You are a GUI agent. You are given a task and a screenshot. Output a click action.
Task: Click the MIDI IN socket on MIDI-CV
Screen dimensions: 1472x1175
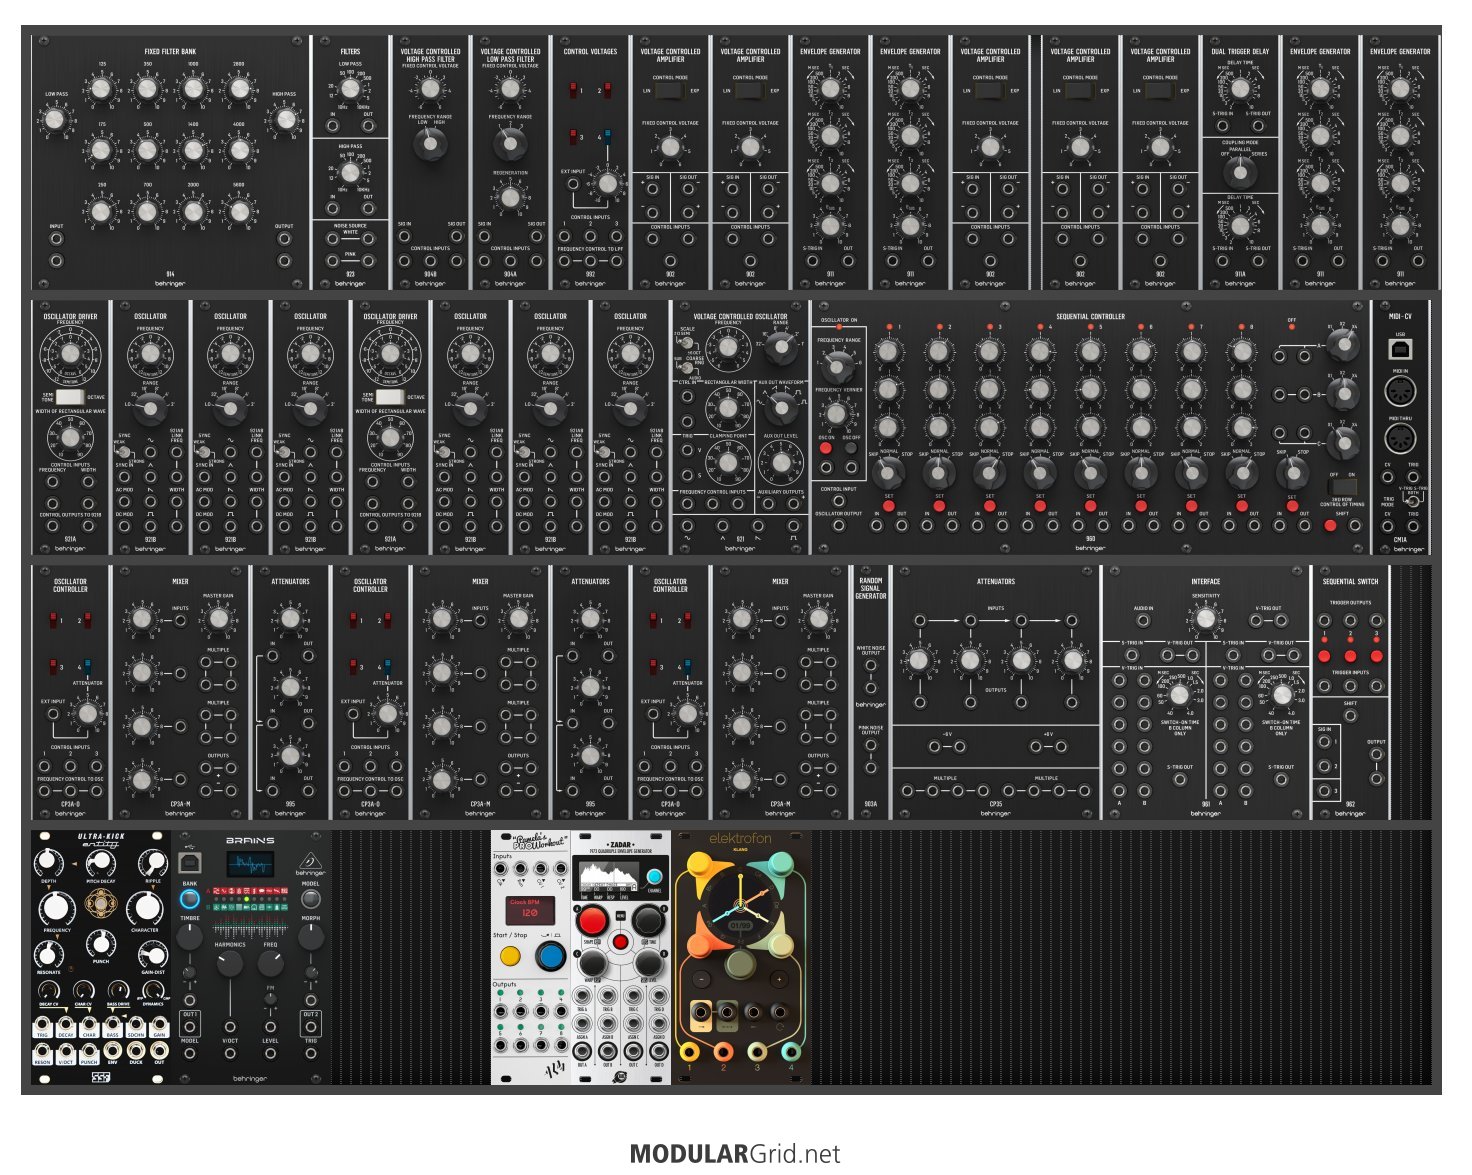pyautogui.click(x=1400, y=392)
